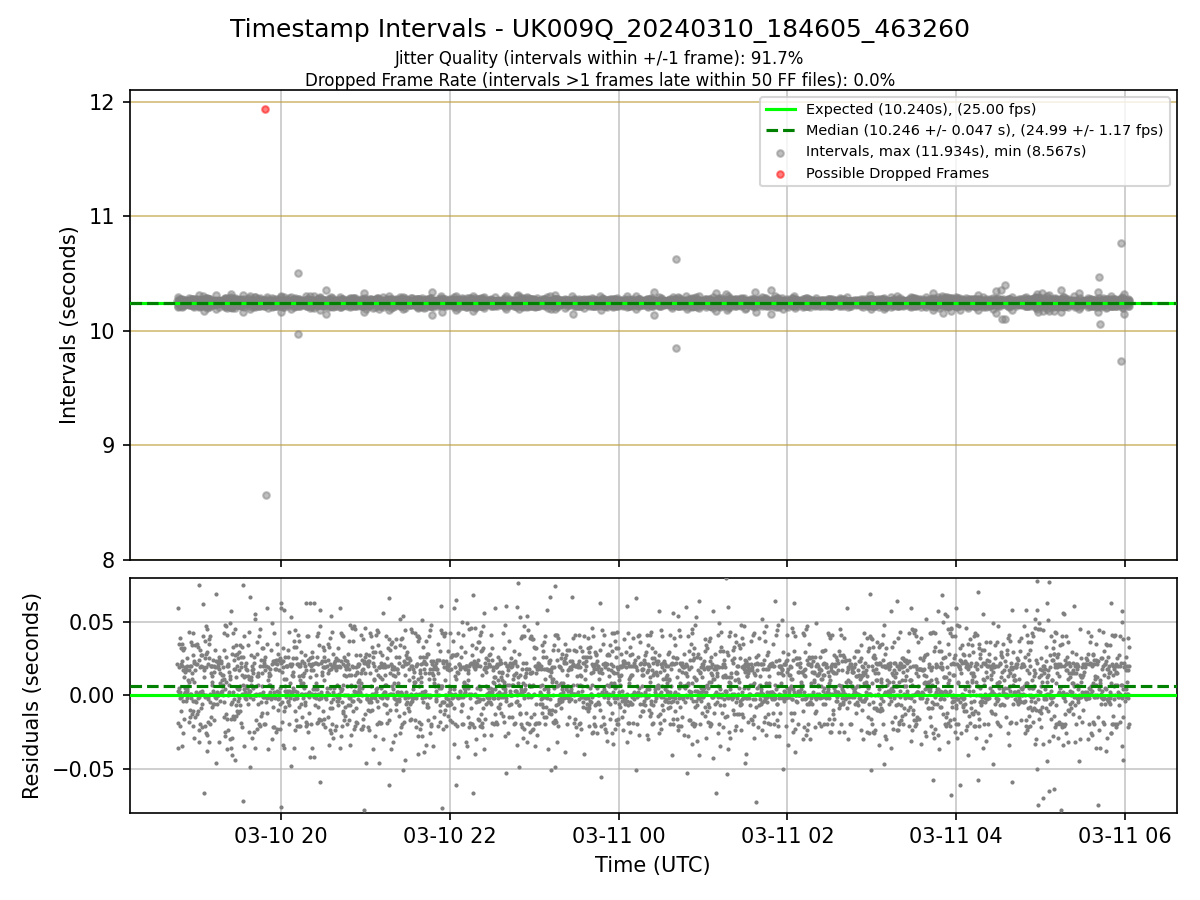
Task: Click the 03-11 04 x-axis tick label
Action: 956,835
